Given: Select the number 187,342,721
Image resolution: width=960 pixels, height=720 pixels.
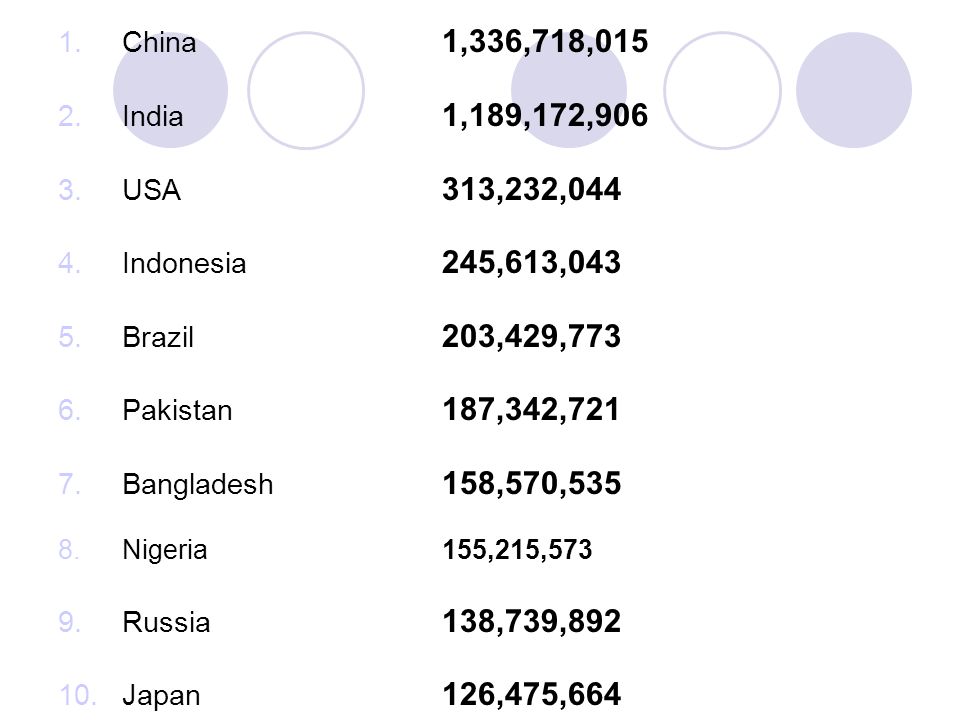Looking at the screenshot, I should tap(531, 410).
